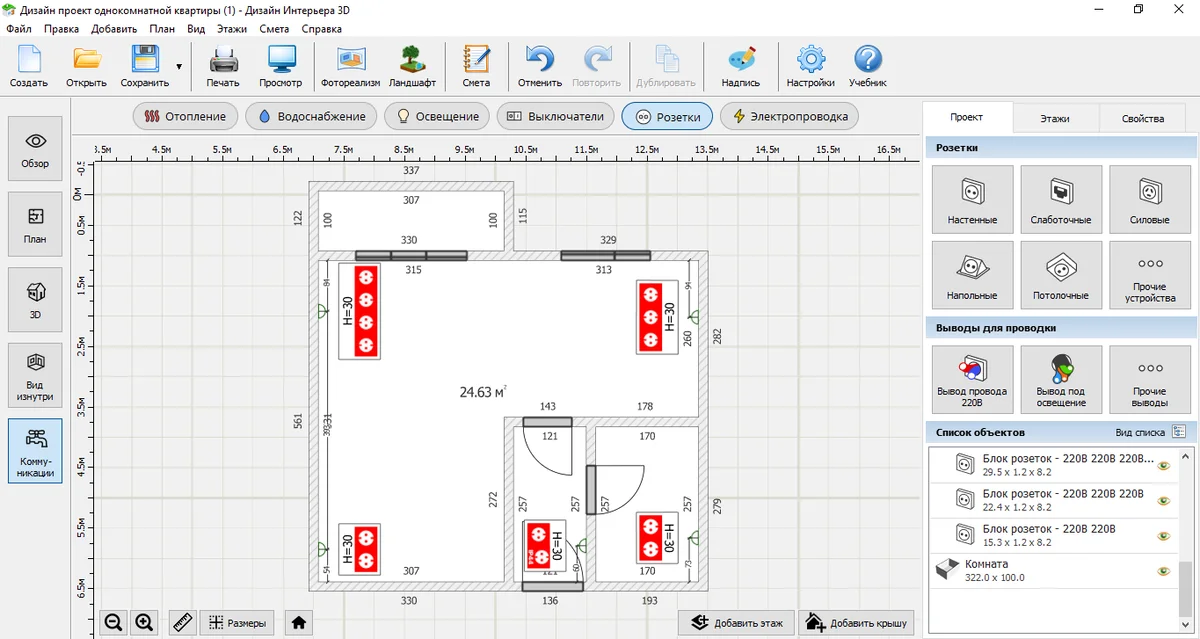Select Потолочные socket type
Screen dimensions: 1200x639
point(1061,275)
